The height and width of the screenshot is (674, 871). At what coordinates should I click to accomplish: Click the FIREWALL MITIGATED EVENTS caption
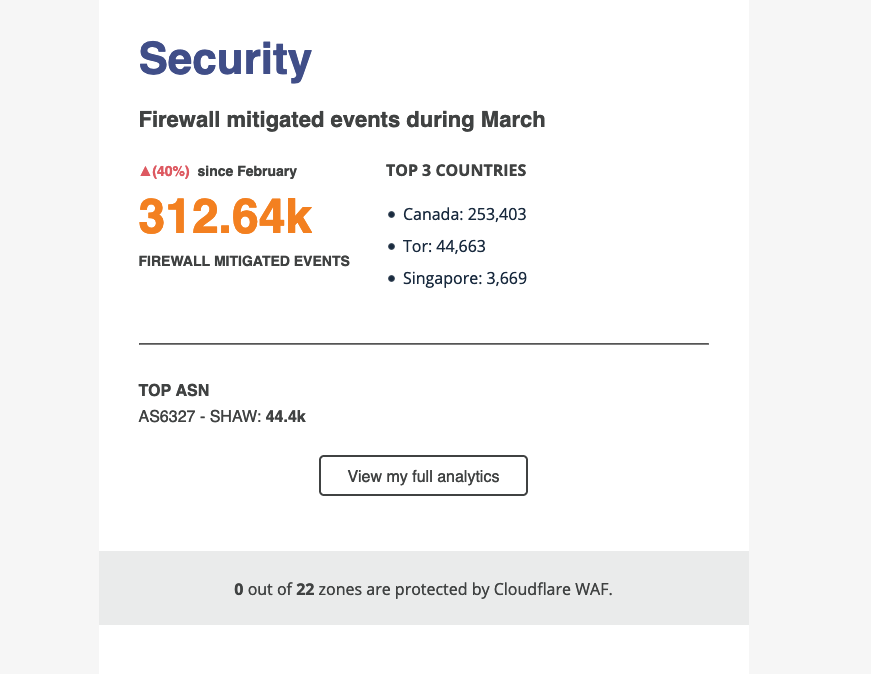[x=244, y=261]
